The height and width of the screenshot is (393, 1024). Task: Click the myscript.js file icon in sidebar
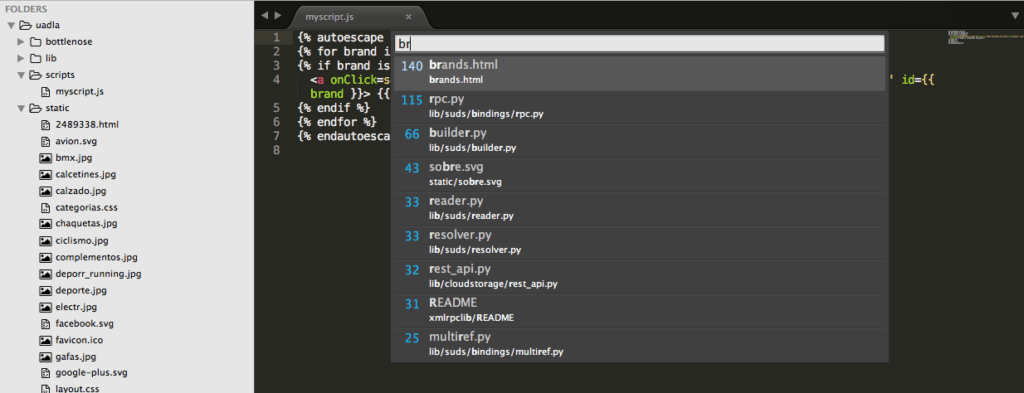tap(45, 92)
